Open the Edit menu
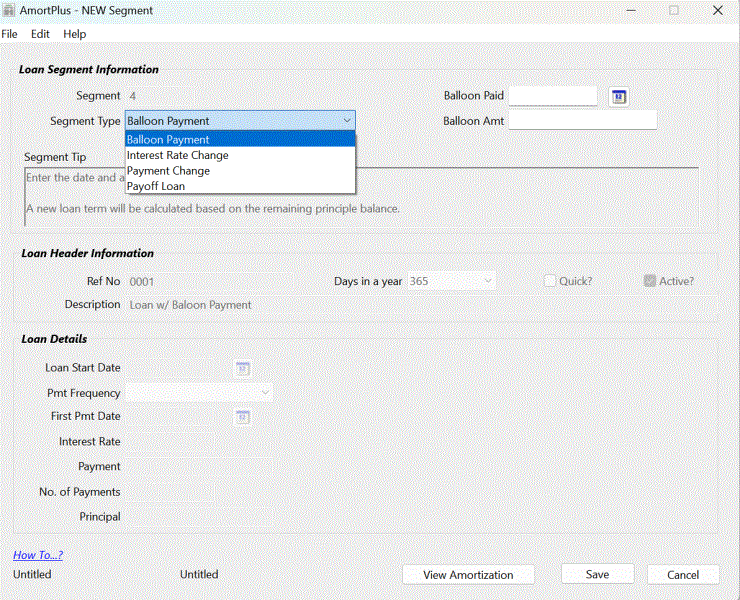 pos(40,34)
